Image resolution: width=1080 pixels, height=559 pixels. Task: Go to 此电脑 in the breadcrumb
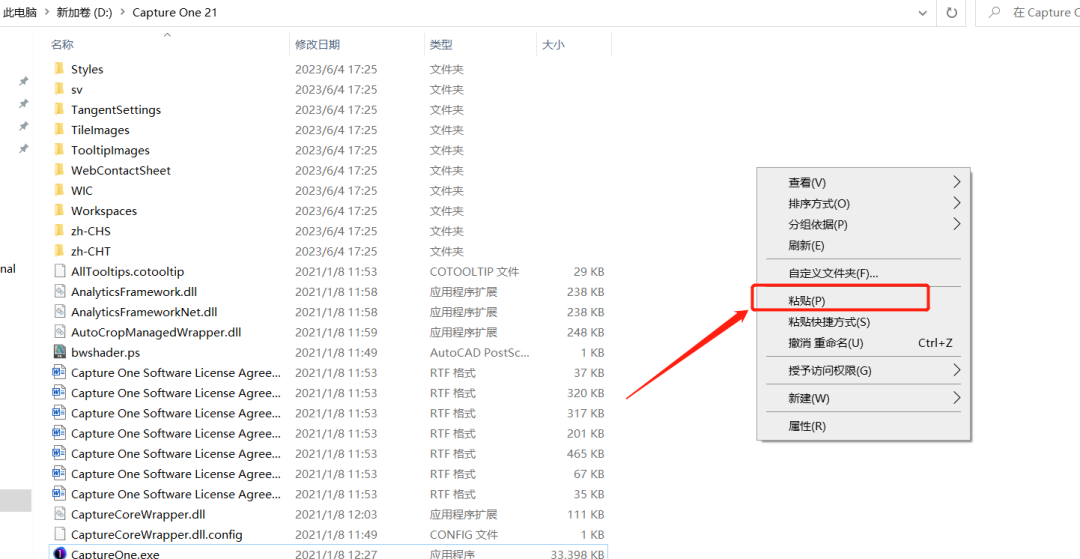point(20,12)
